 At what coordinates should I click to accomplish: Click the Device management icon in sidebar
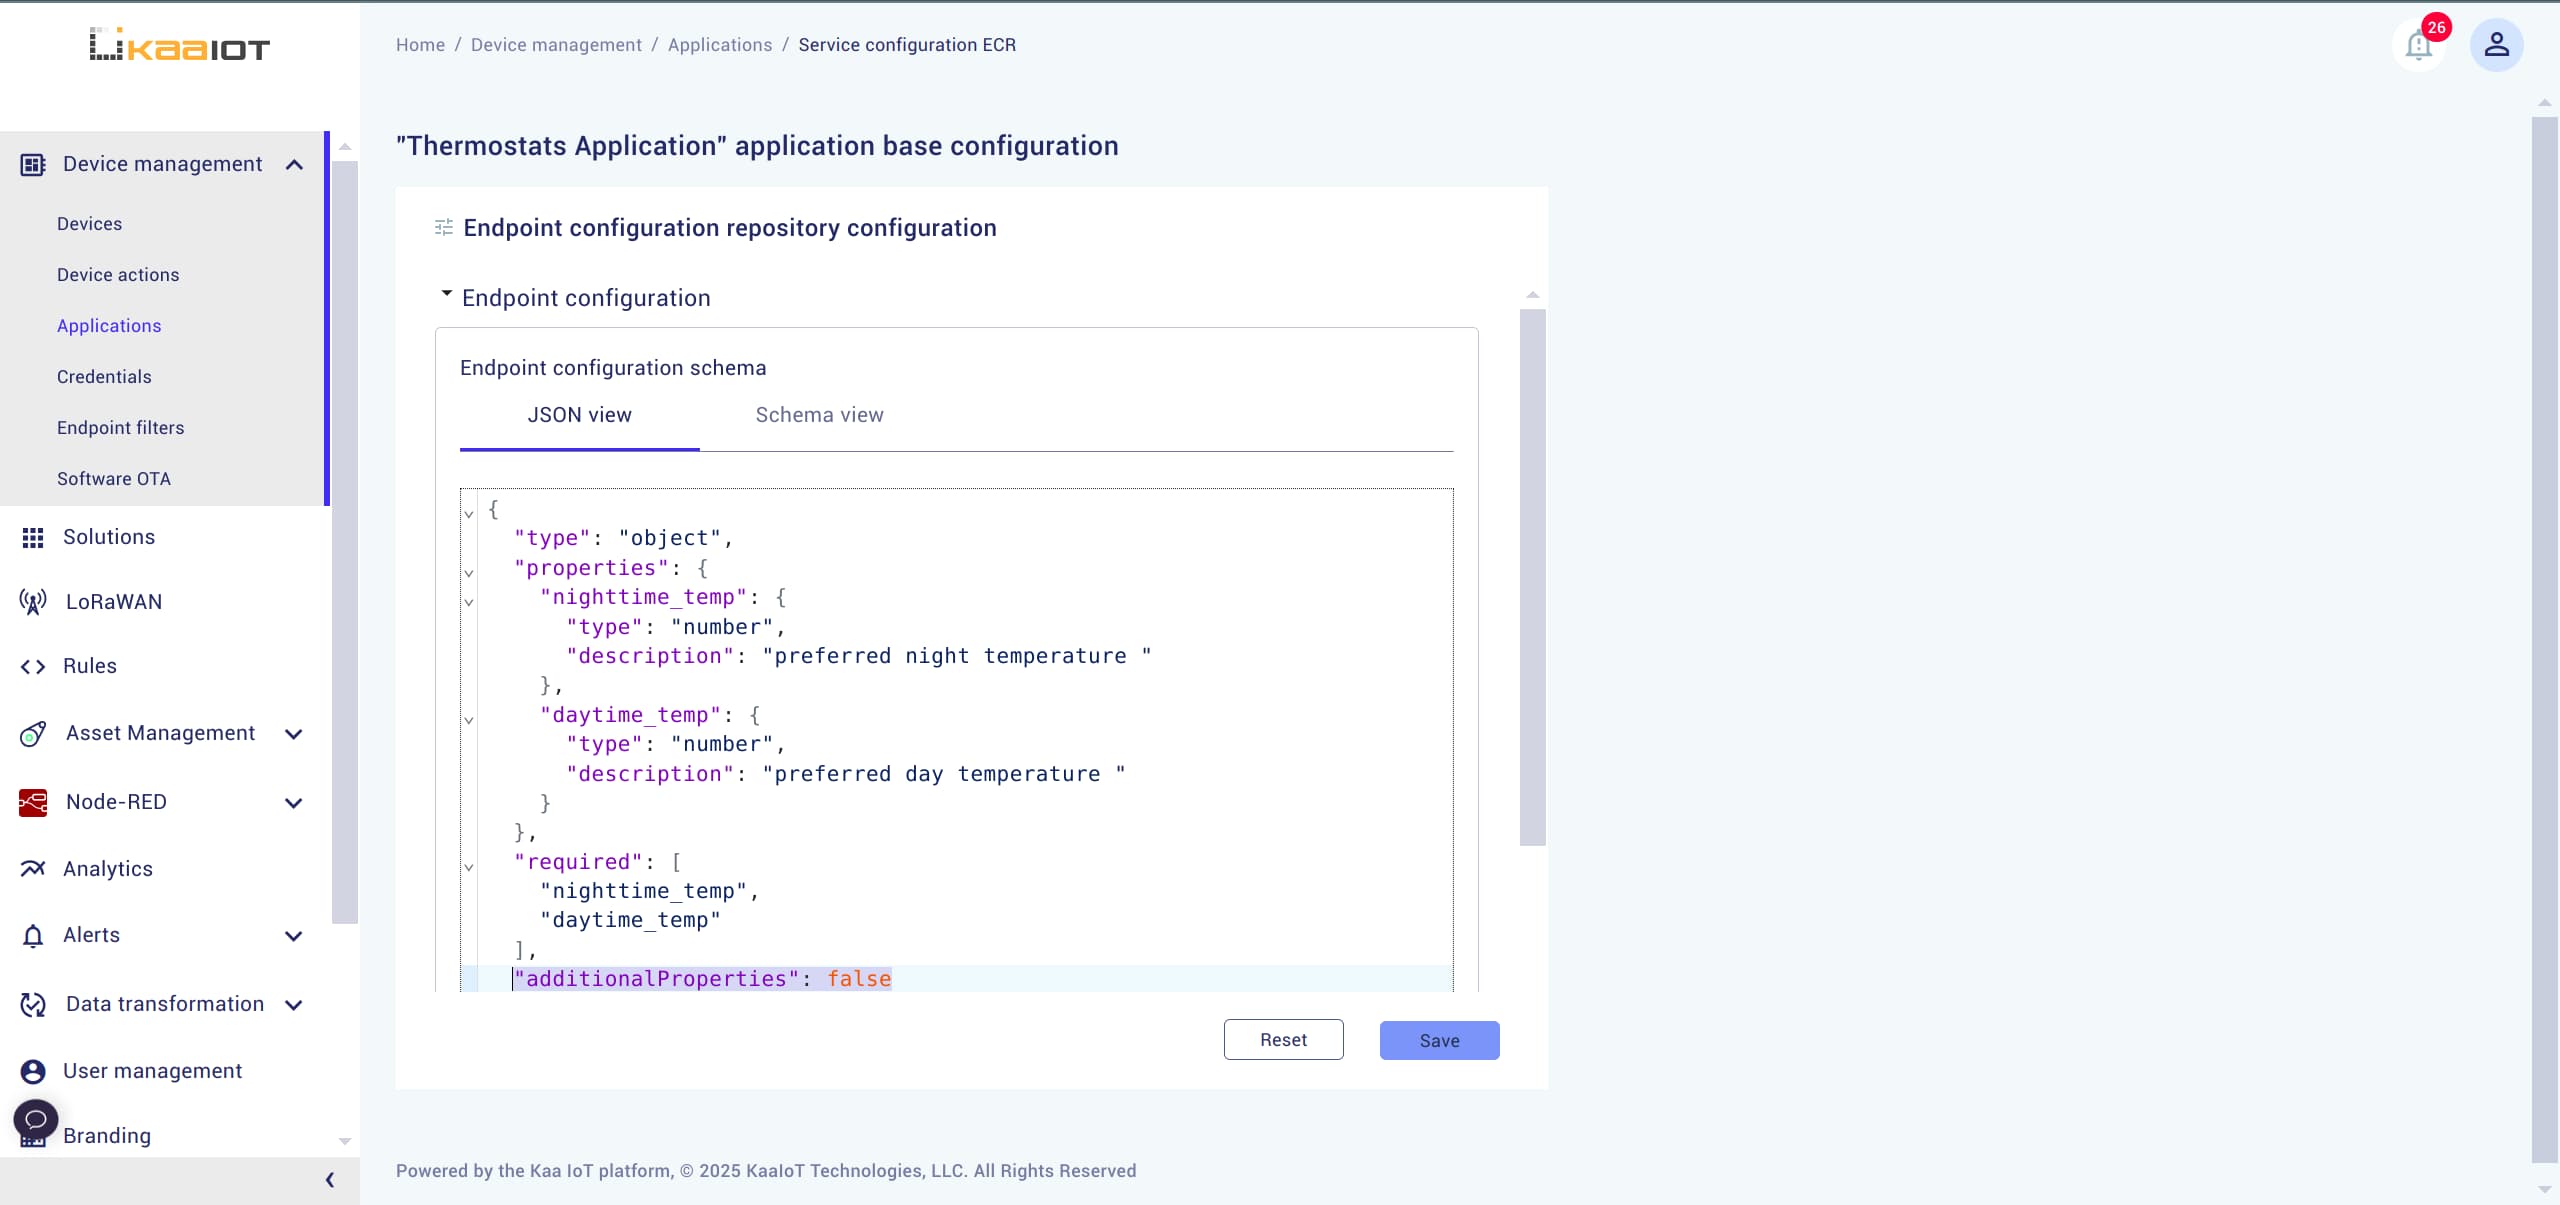pos(31,163)
